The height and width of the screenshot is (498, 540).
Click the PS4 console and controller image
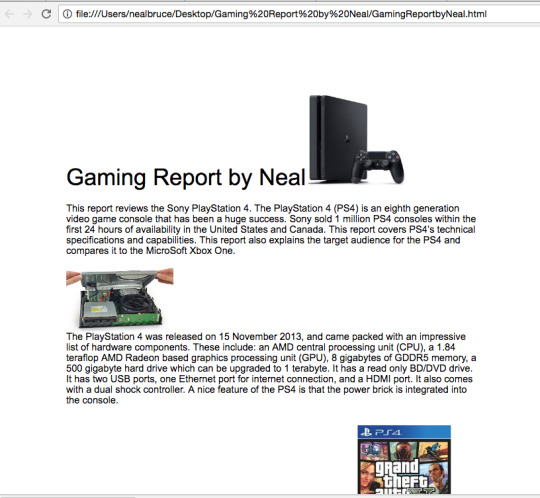pyautogui.click(x=357, y=139)
